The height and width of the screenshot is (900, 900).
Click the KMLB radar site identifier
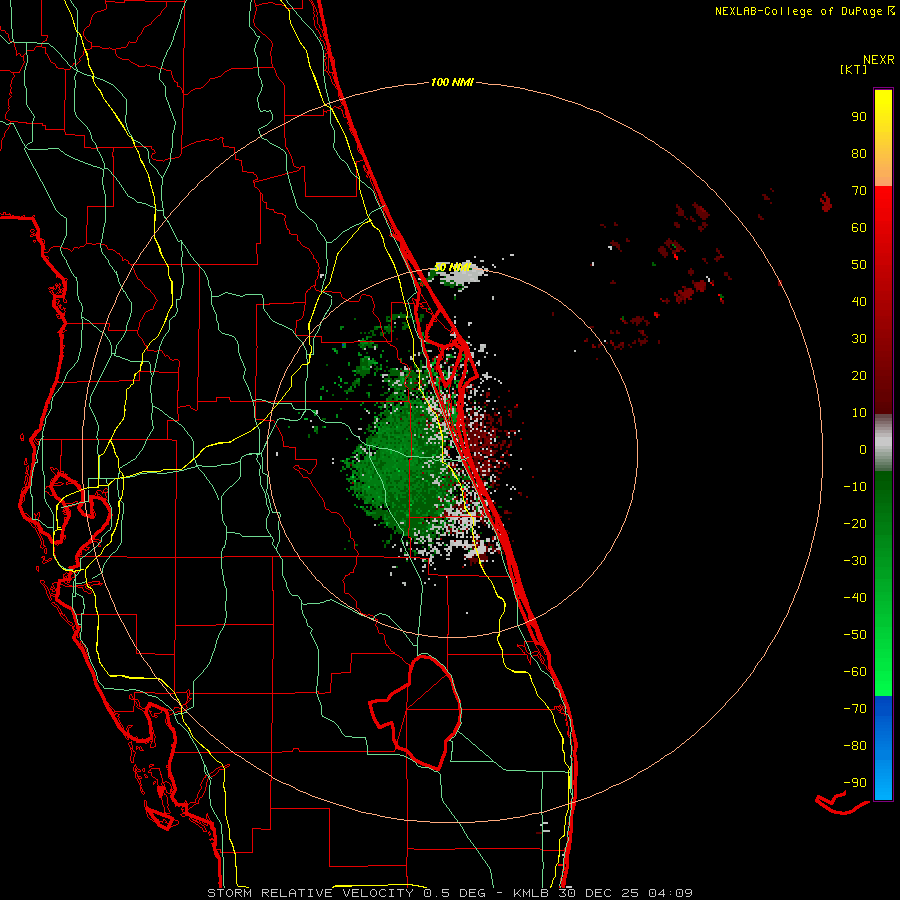[531, 893]
